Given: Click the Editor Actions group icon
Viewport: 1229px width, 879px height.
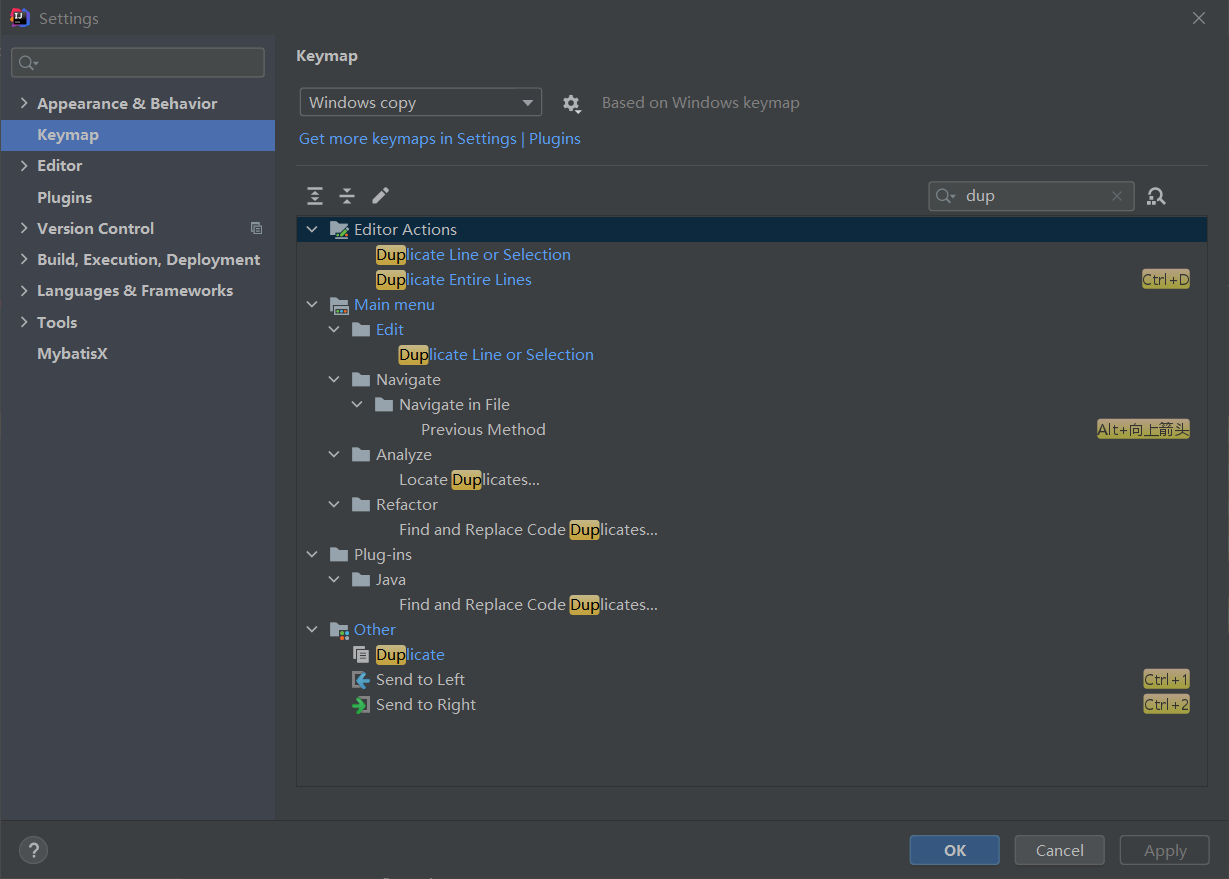Looking at the screenshot, I should click(339, 229).
